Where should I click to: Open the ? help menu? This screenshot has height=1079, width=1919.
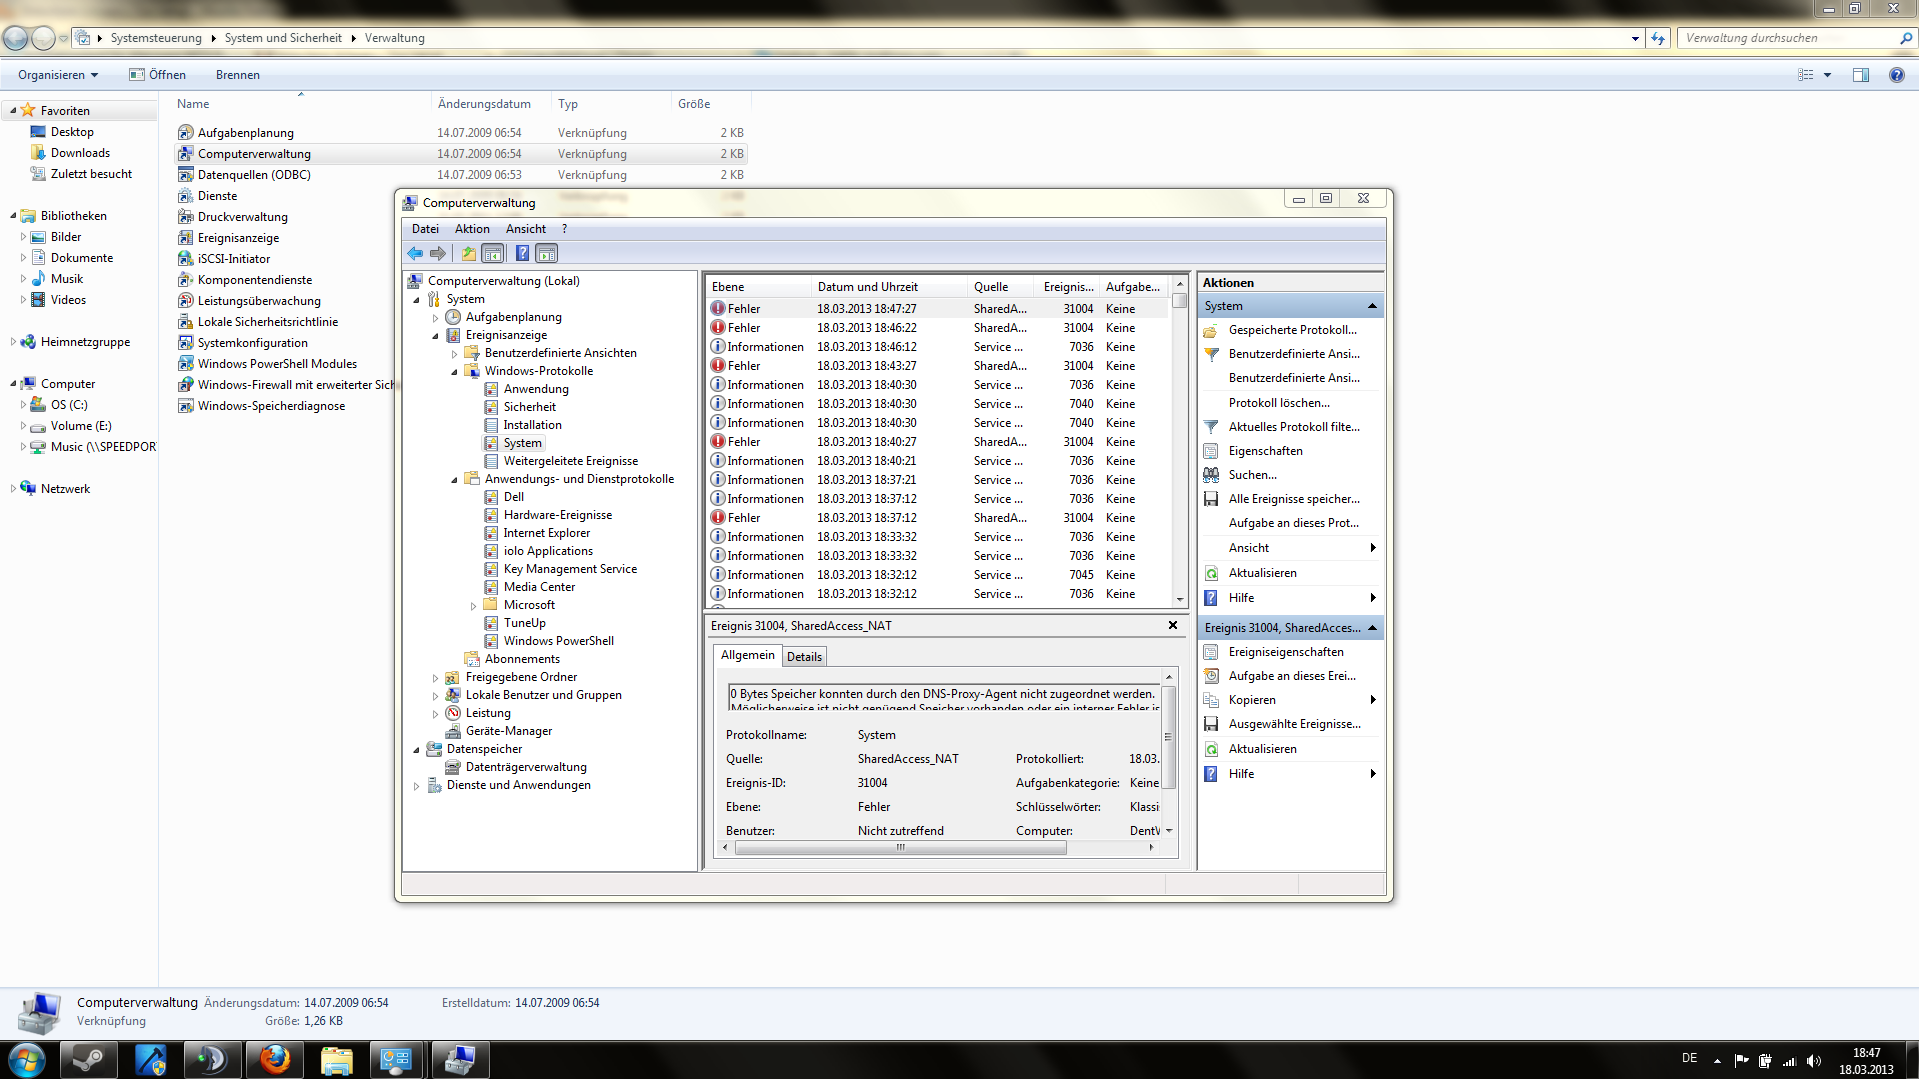coord(564,229)
